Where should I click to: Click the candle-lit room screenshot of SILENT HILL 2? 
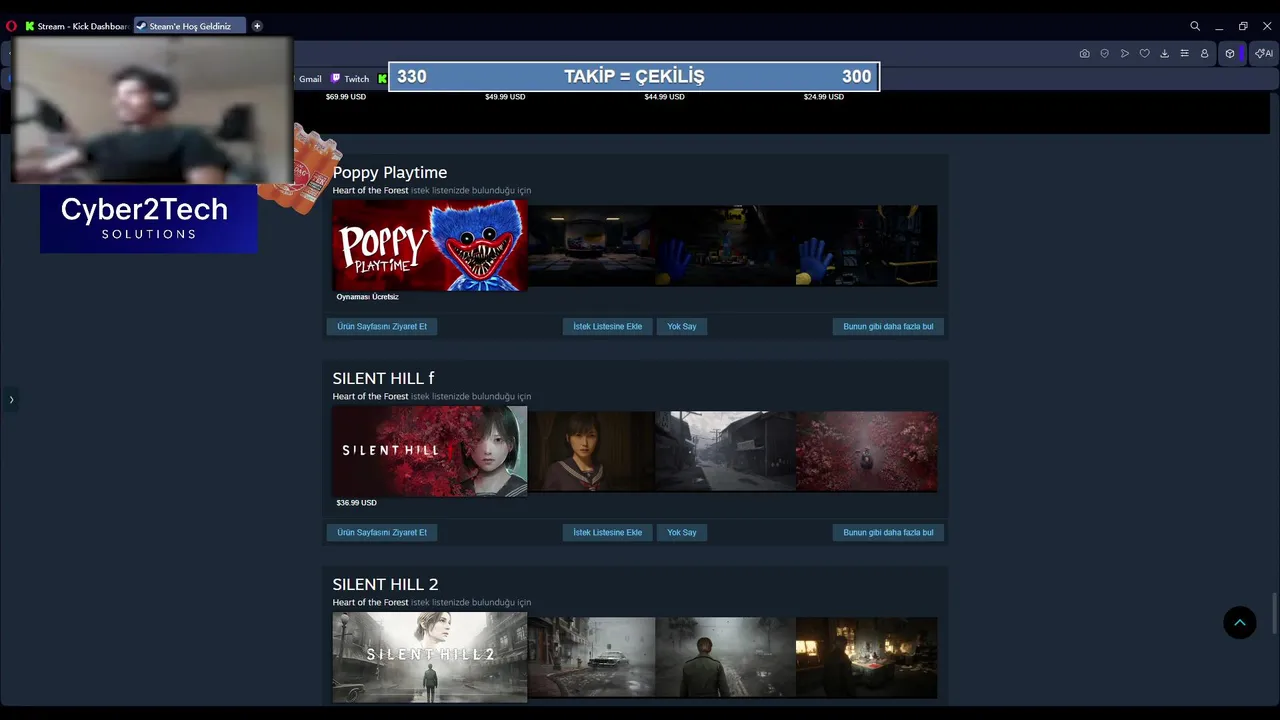pos(867,657)
